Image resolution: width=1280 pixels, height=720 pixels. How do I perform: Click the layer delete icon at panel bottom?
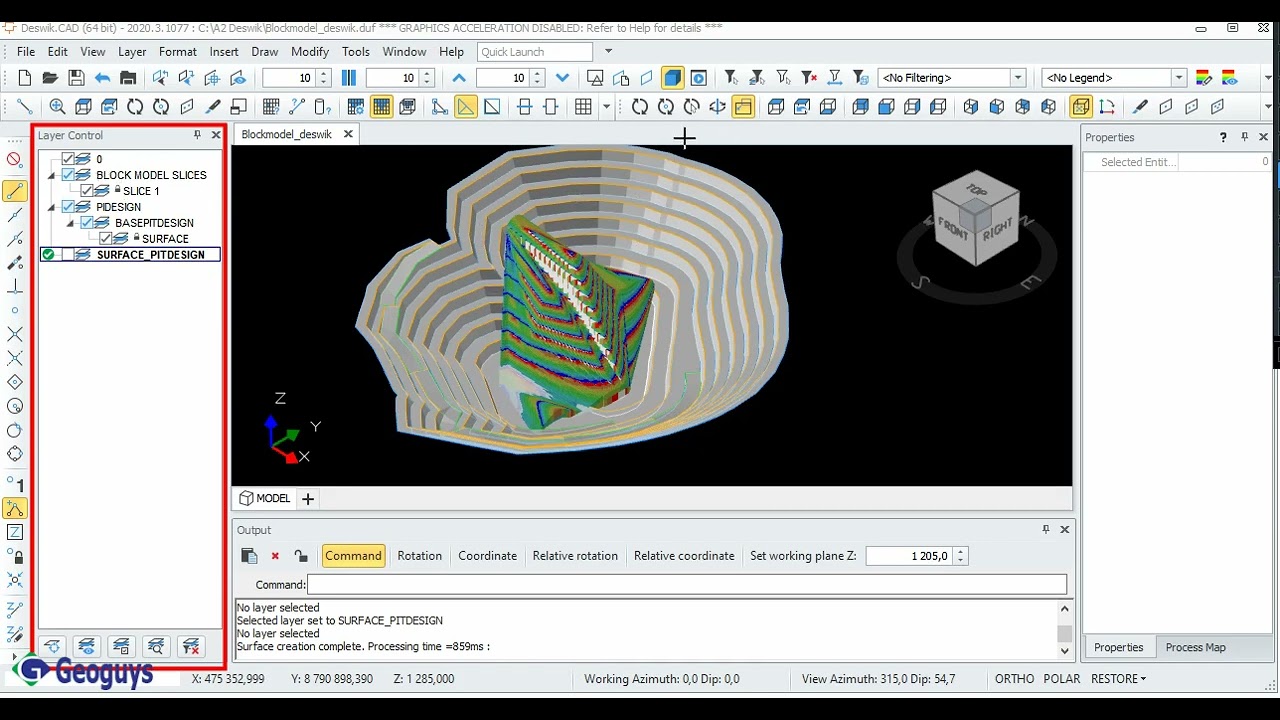[x=191, y=647]
